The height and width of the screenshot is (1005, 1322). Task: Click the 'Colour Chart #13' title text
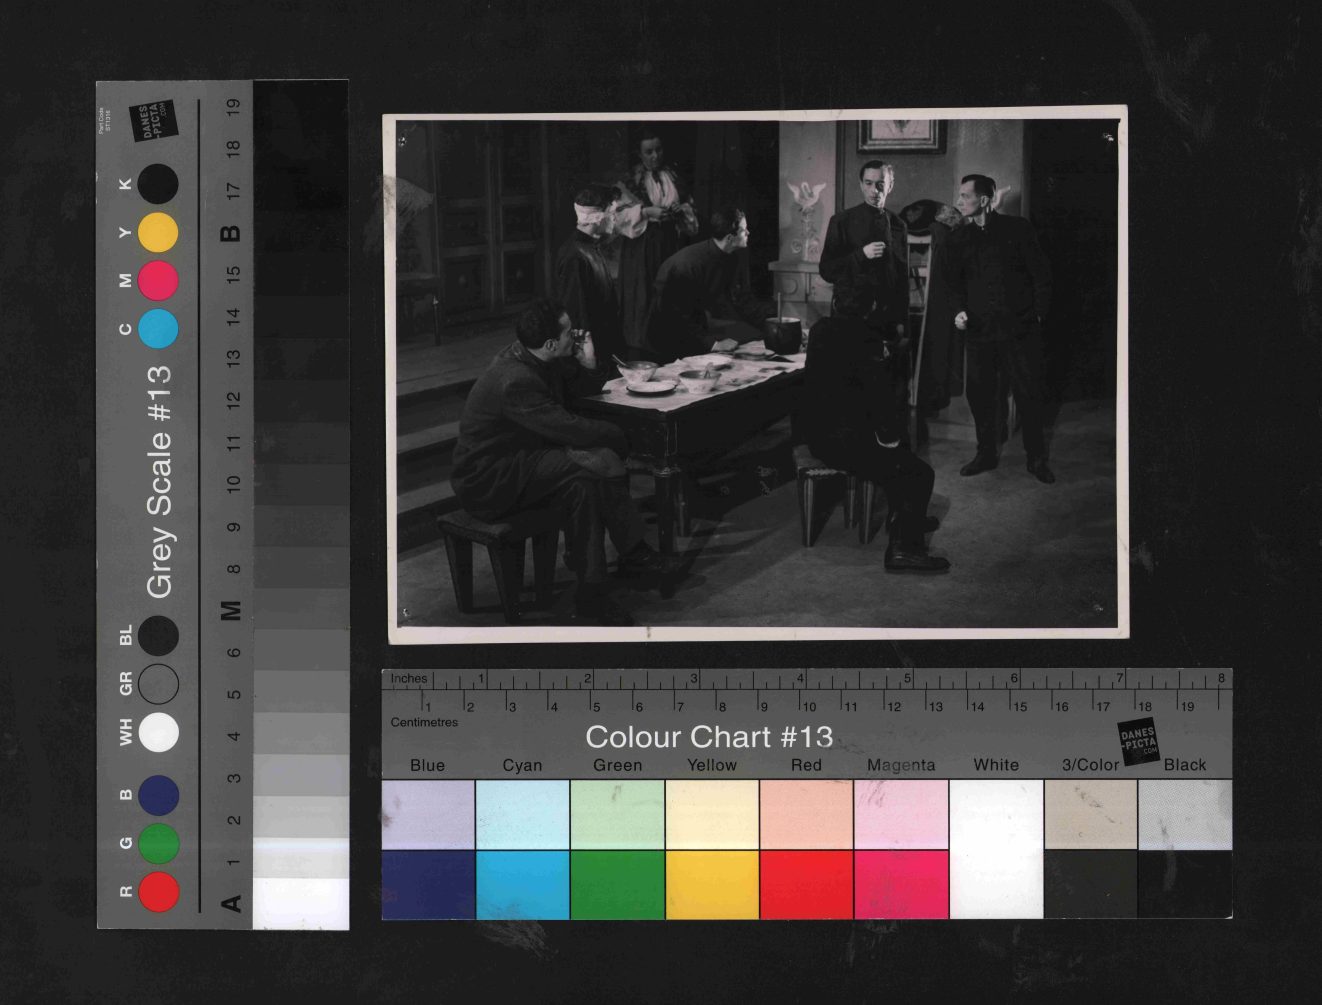point(708,737)
